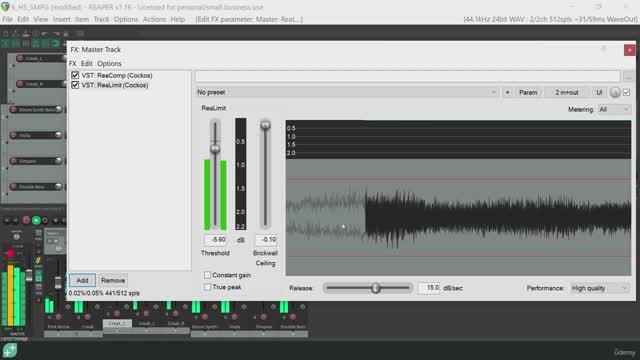Click the pin icon in FX window title bar
The image size is (640, 360).
(604, 49)
